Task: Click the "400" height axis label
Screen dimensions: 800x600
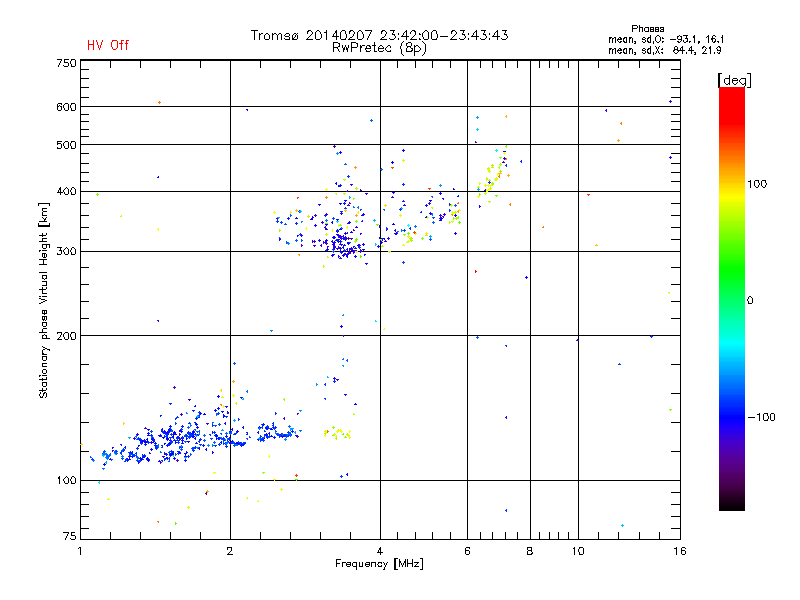Action: (66, 192)
